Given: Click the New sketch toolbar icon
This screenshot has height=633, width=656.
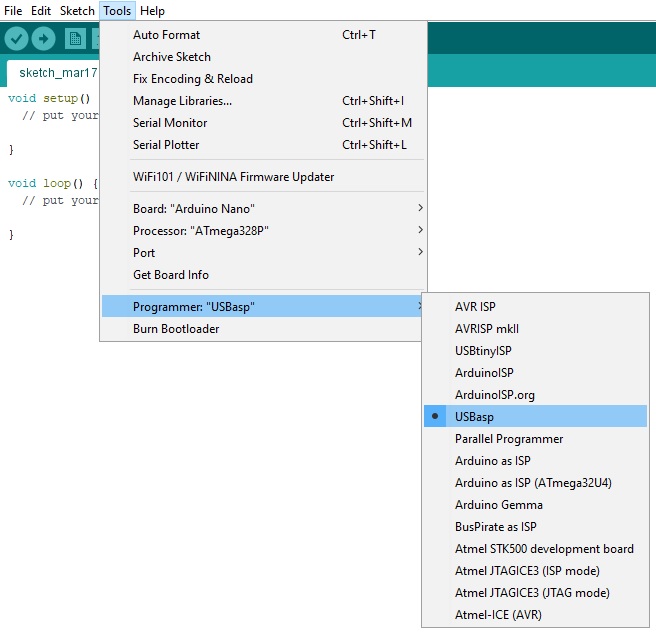Looking at the screenshot, I should (75, 39).
